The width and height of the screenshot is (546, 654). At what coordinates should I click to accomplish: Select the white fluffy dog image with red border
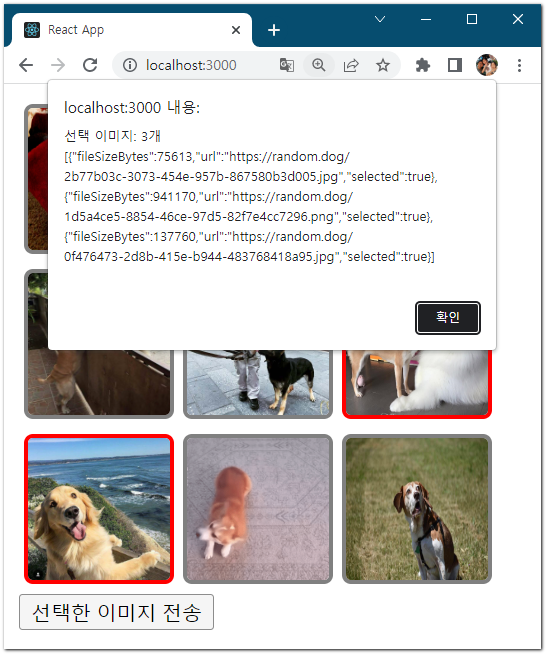[x=417, y=384]
